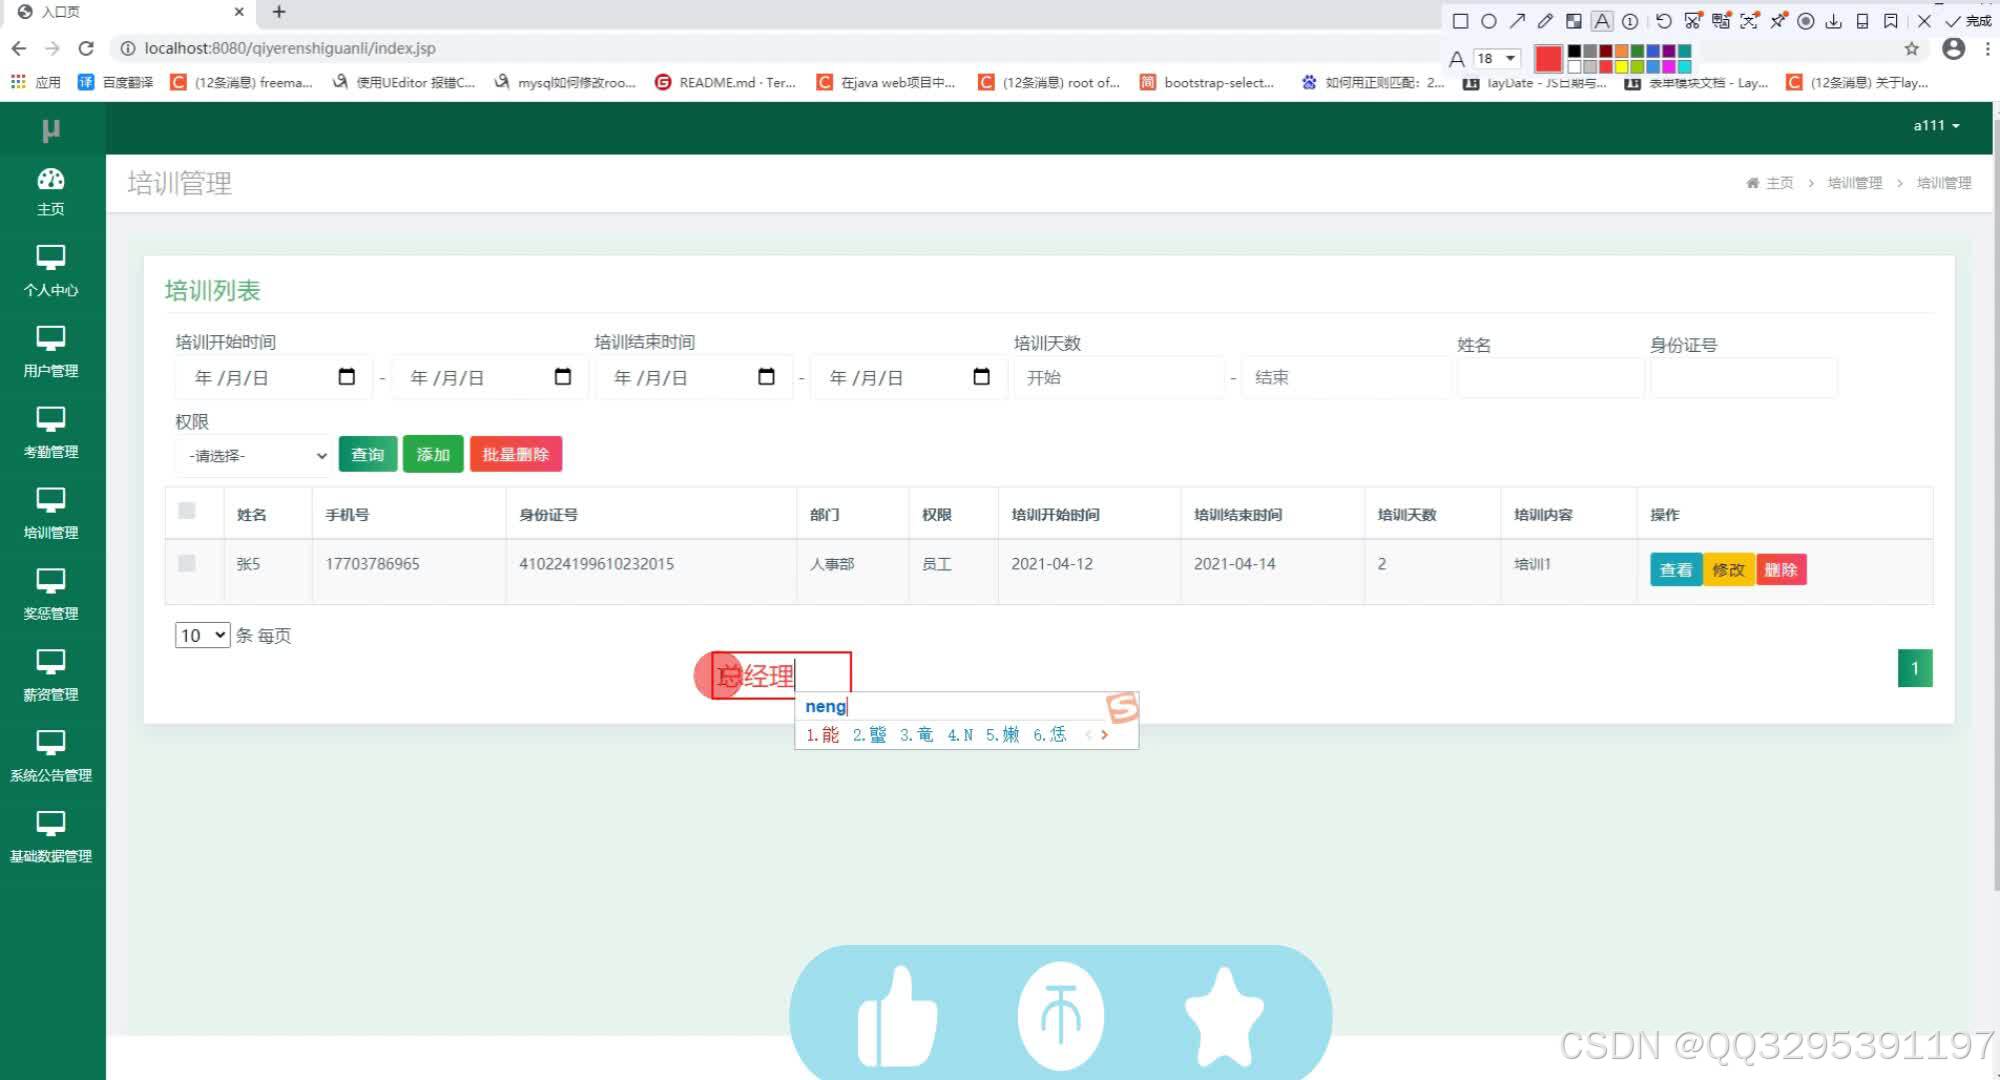
Task: Click the 培训天数 开始 input field
Action: click(1119, 377)
